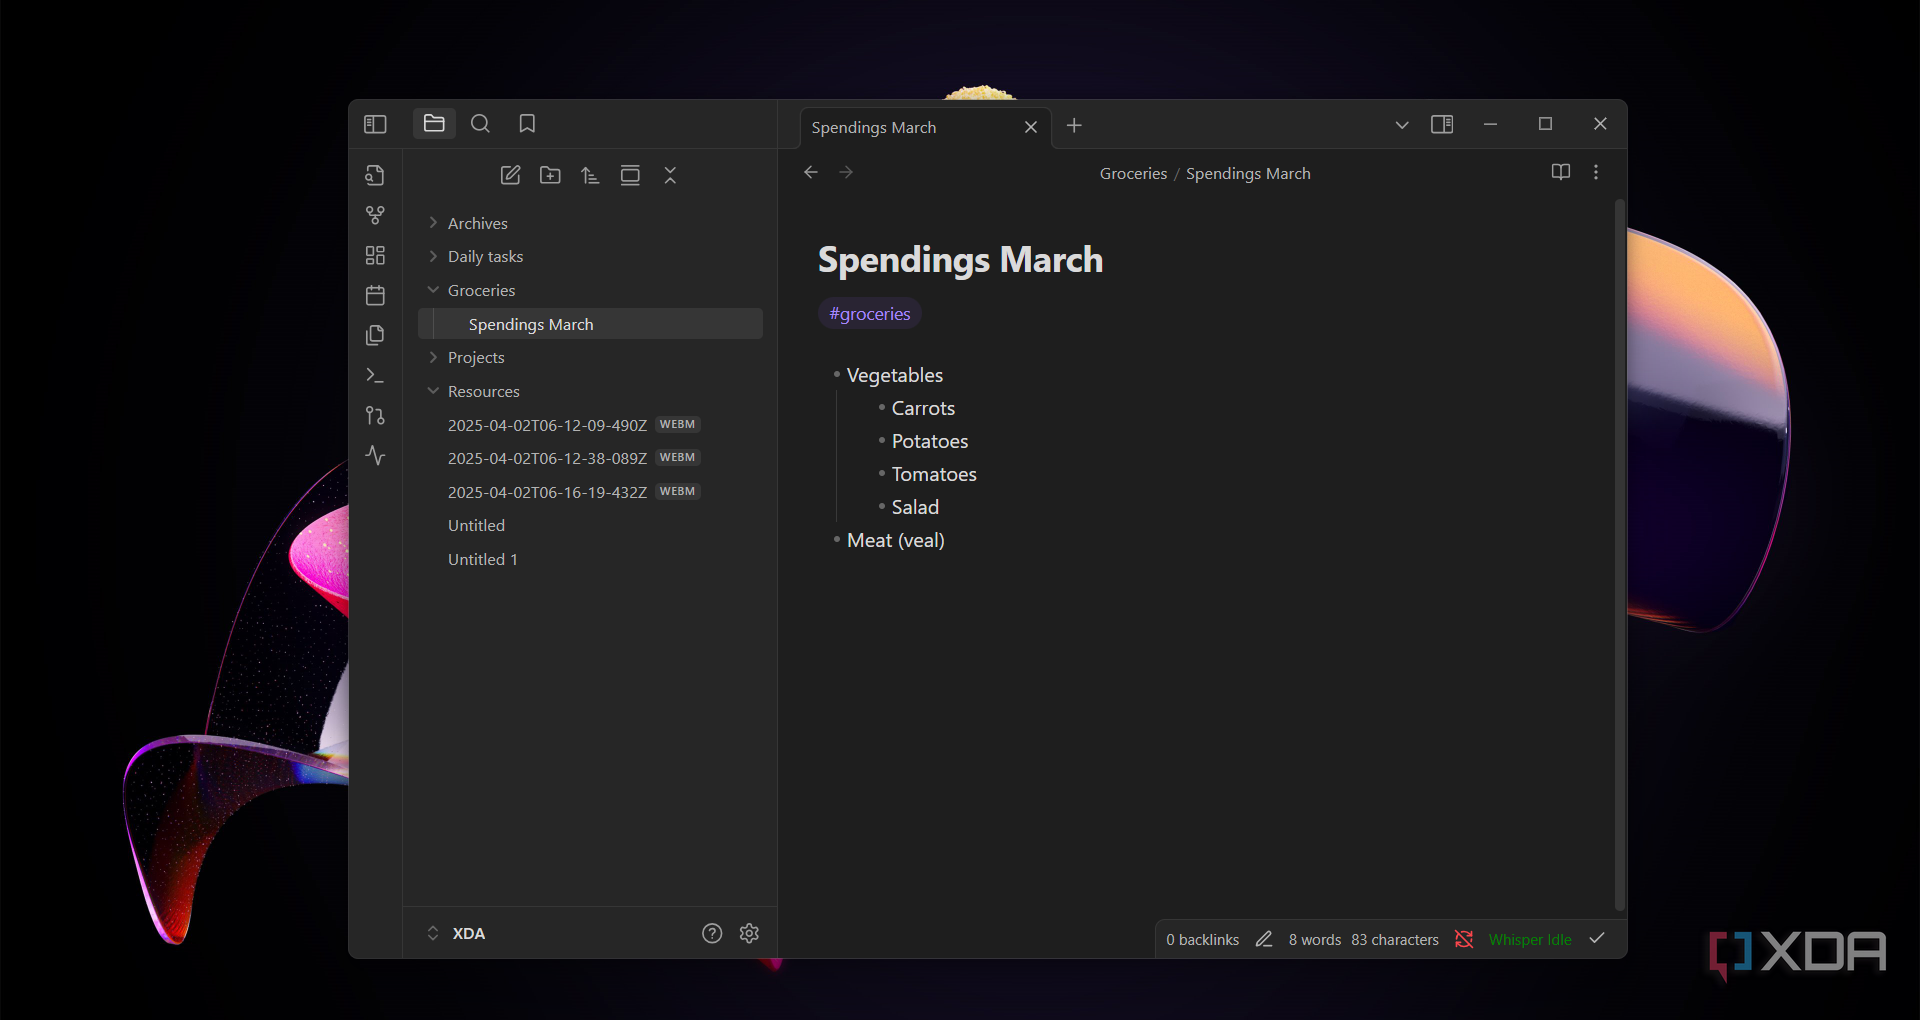Toggle the right sidebar
This screenshot has width=1920, height=1020.
[1442, 124]
